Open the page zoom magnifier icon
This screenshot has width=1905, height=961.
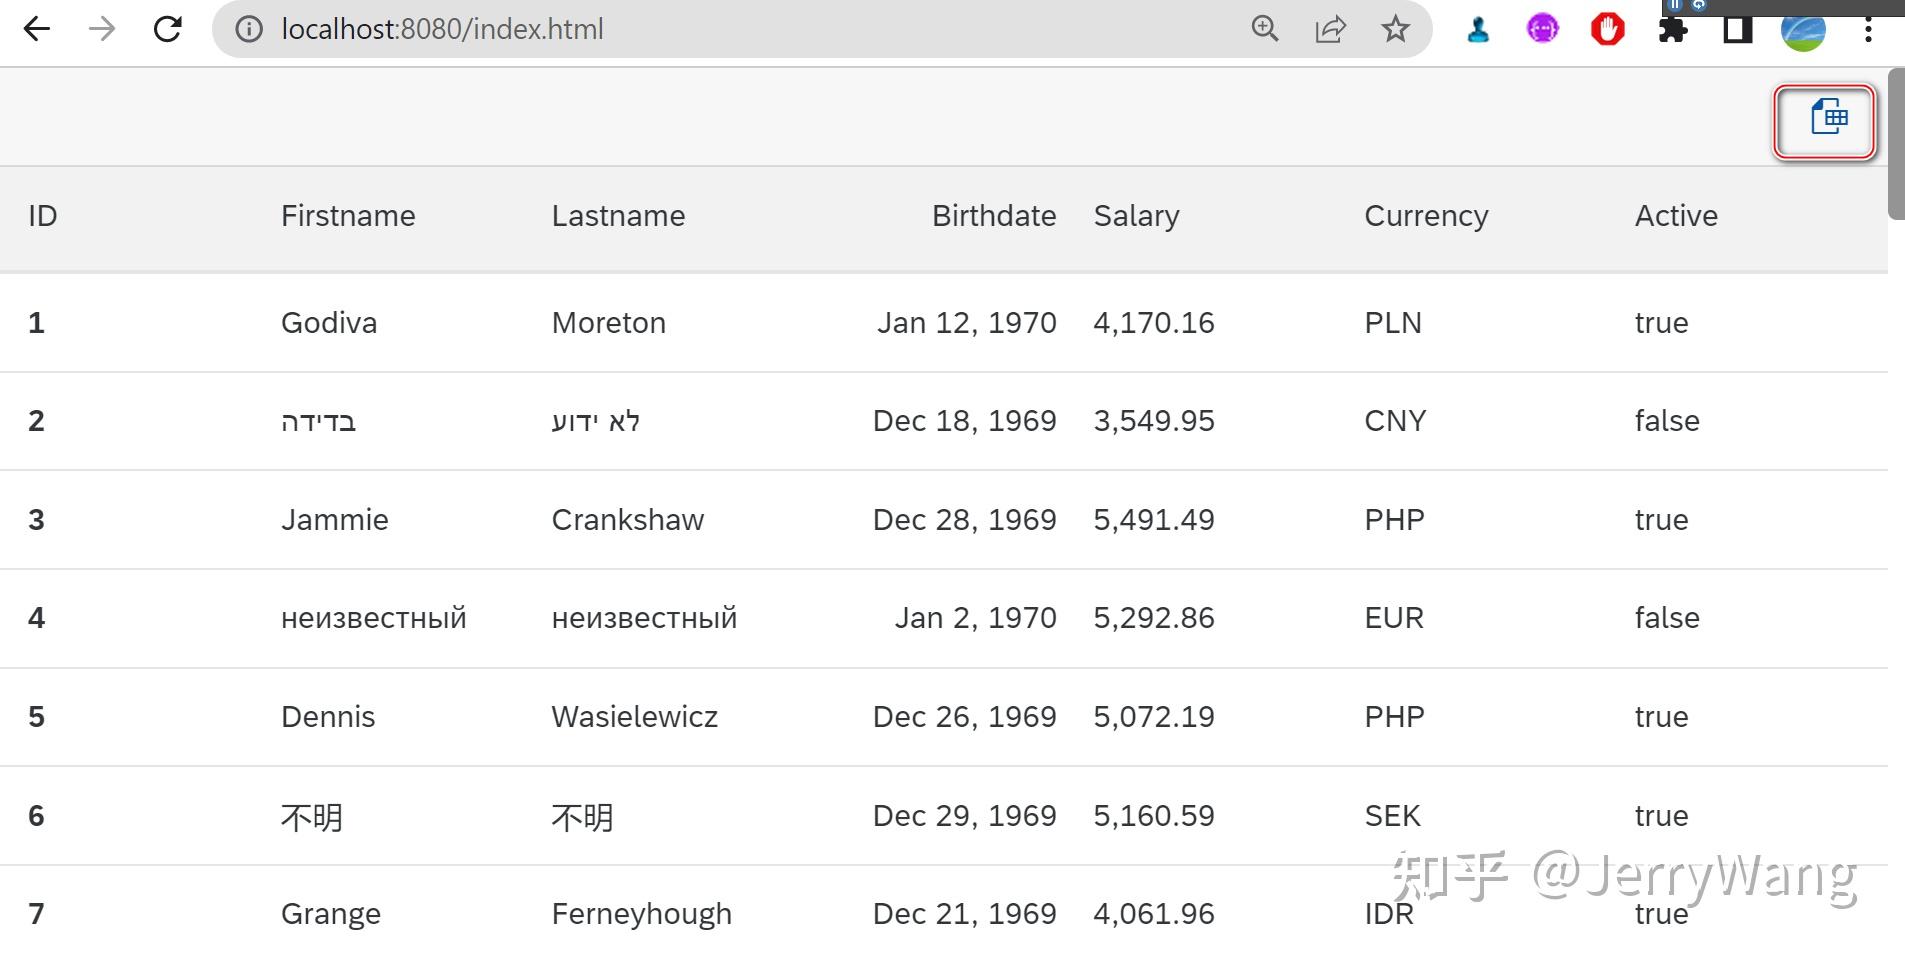1265,29
